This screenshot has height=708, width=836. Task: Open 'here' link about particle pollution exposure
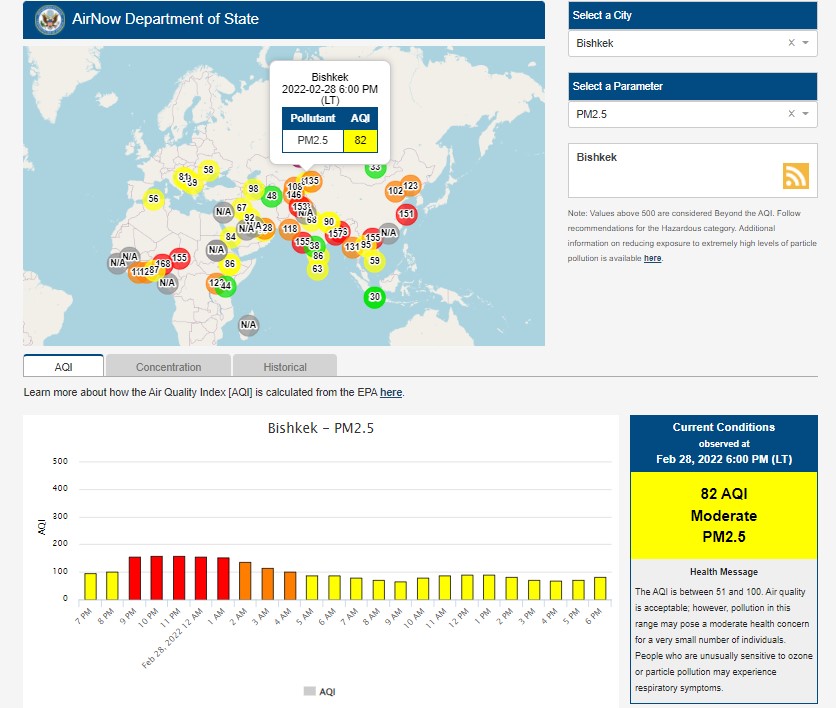pos(652,258)
